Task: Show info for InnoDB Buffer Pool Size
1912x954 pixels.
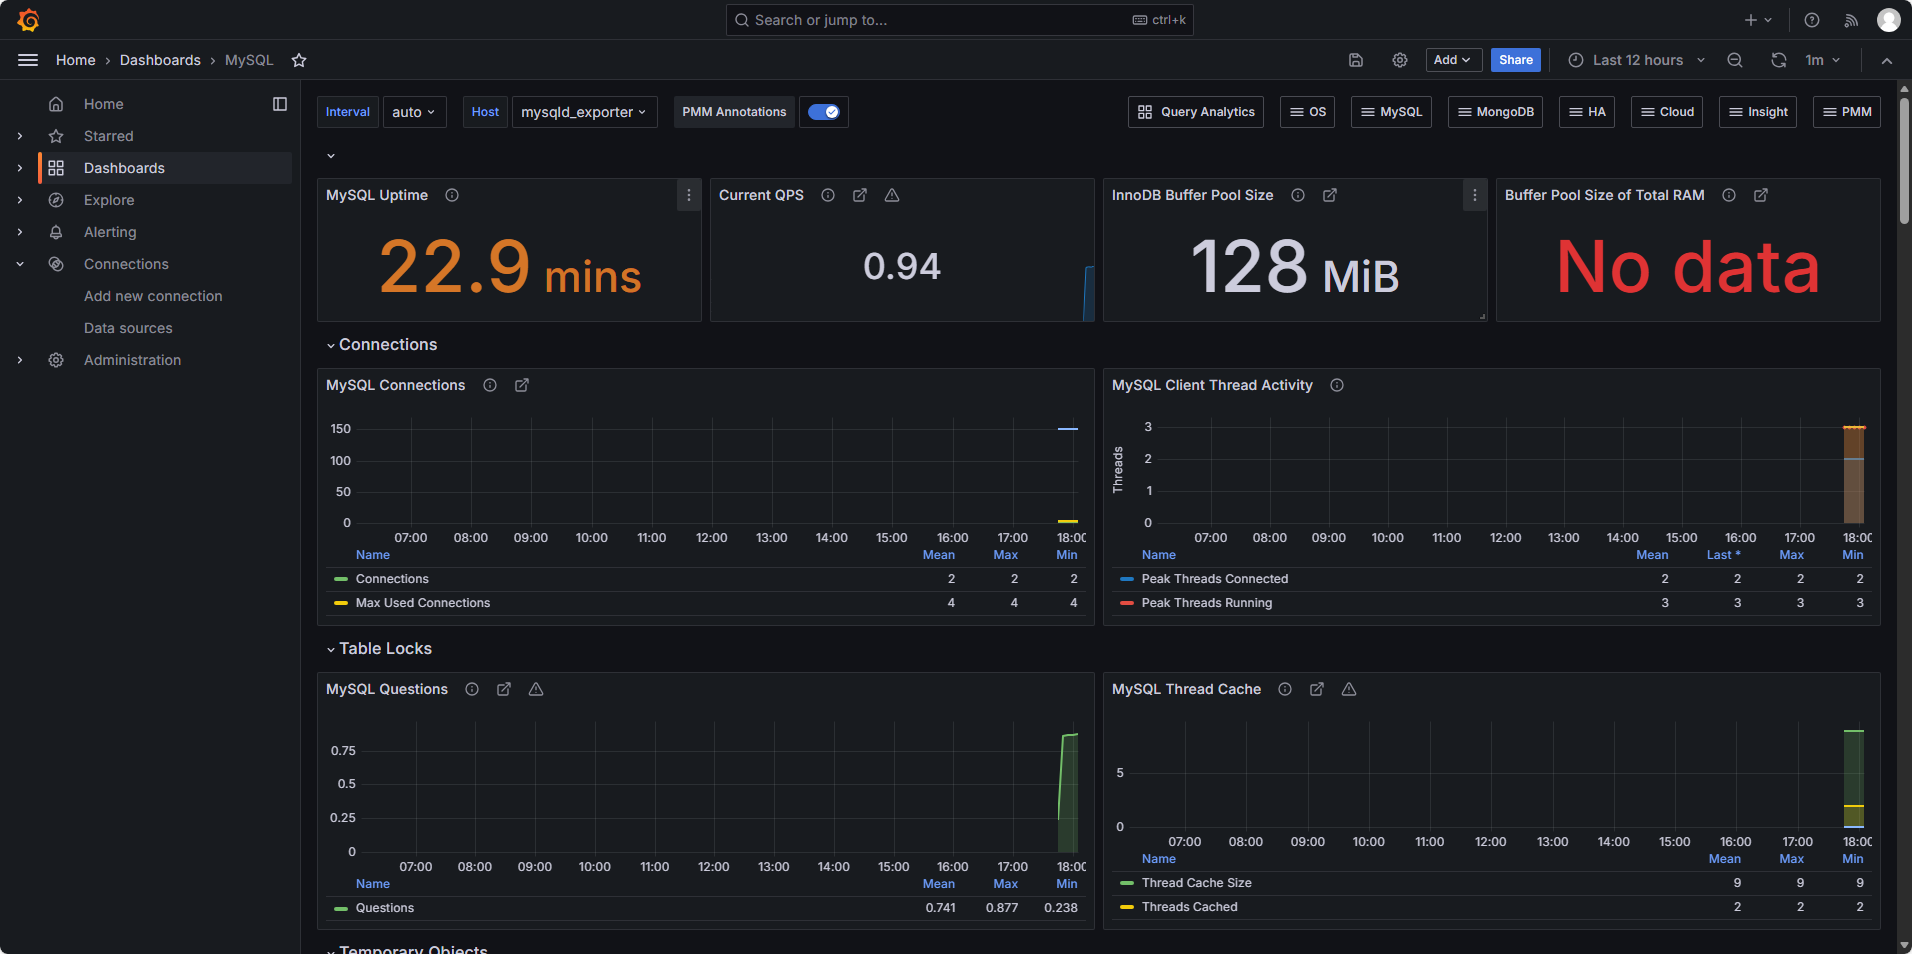Action: click(x=1298, y=195)
